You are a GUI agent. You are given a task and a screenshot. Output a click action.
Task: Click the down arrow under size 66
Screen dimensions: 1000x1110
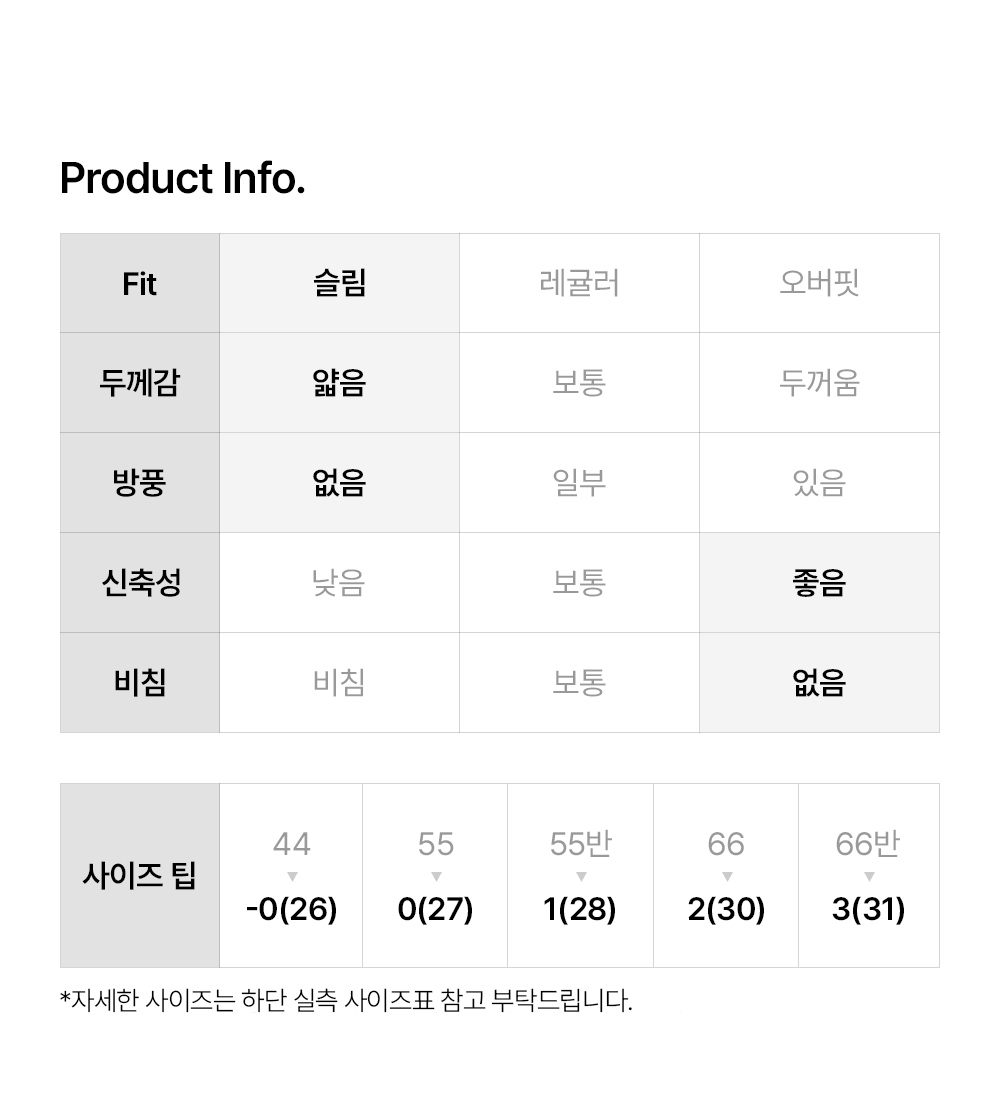click(x=727, y=877)
